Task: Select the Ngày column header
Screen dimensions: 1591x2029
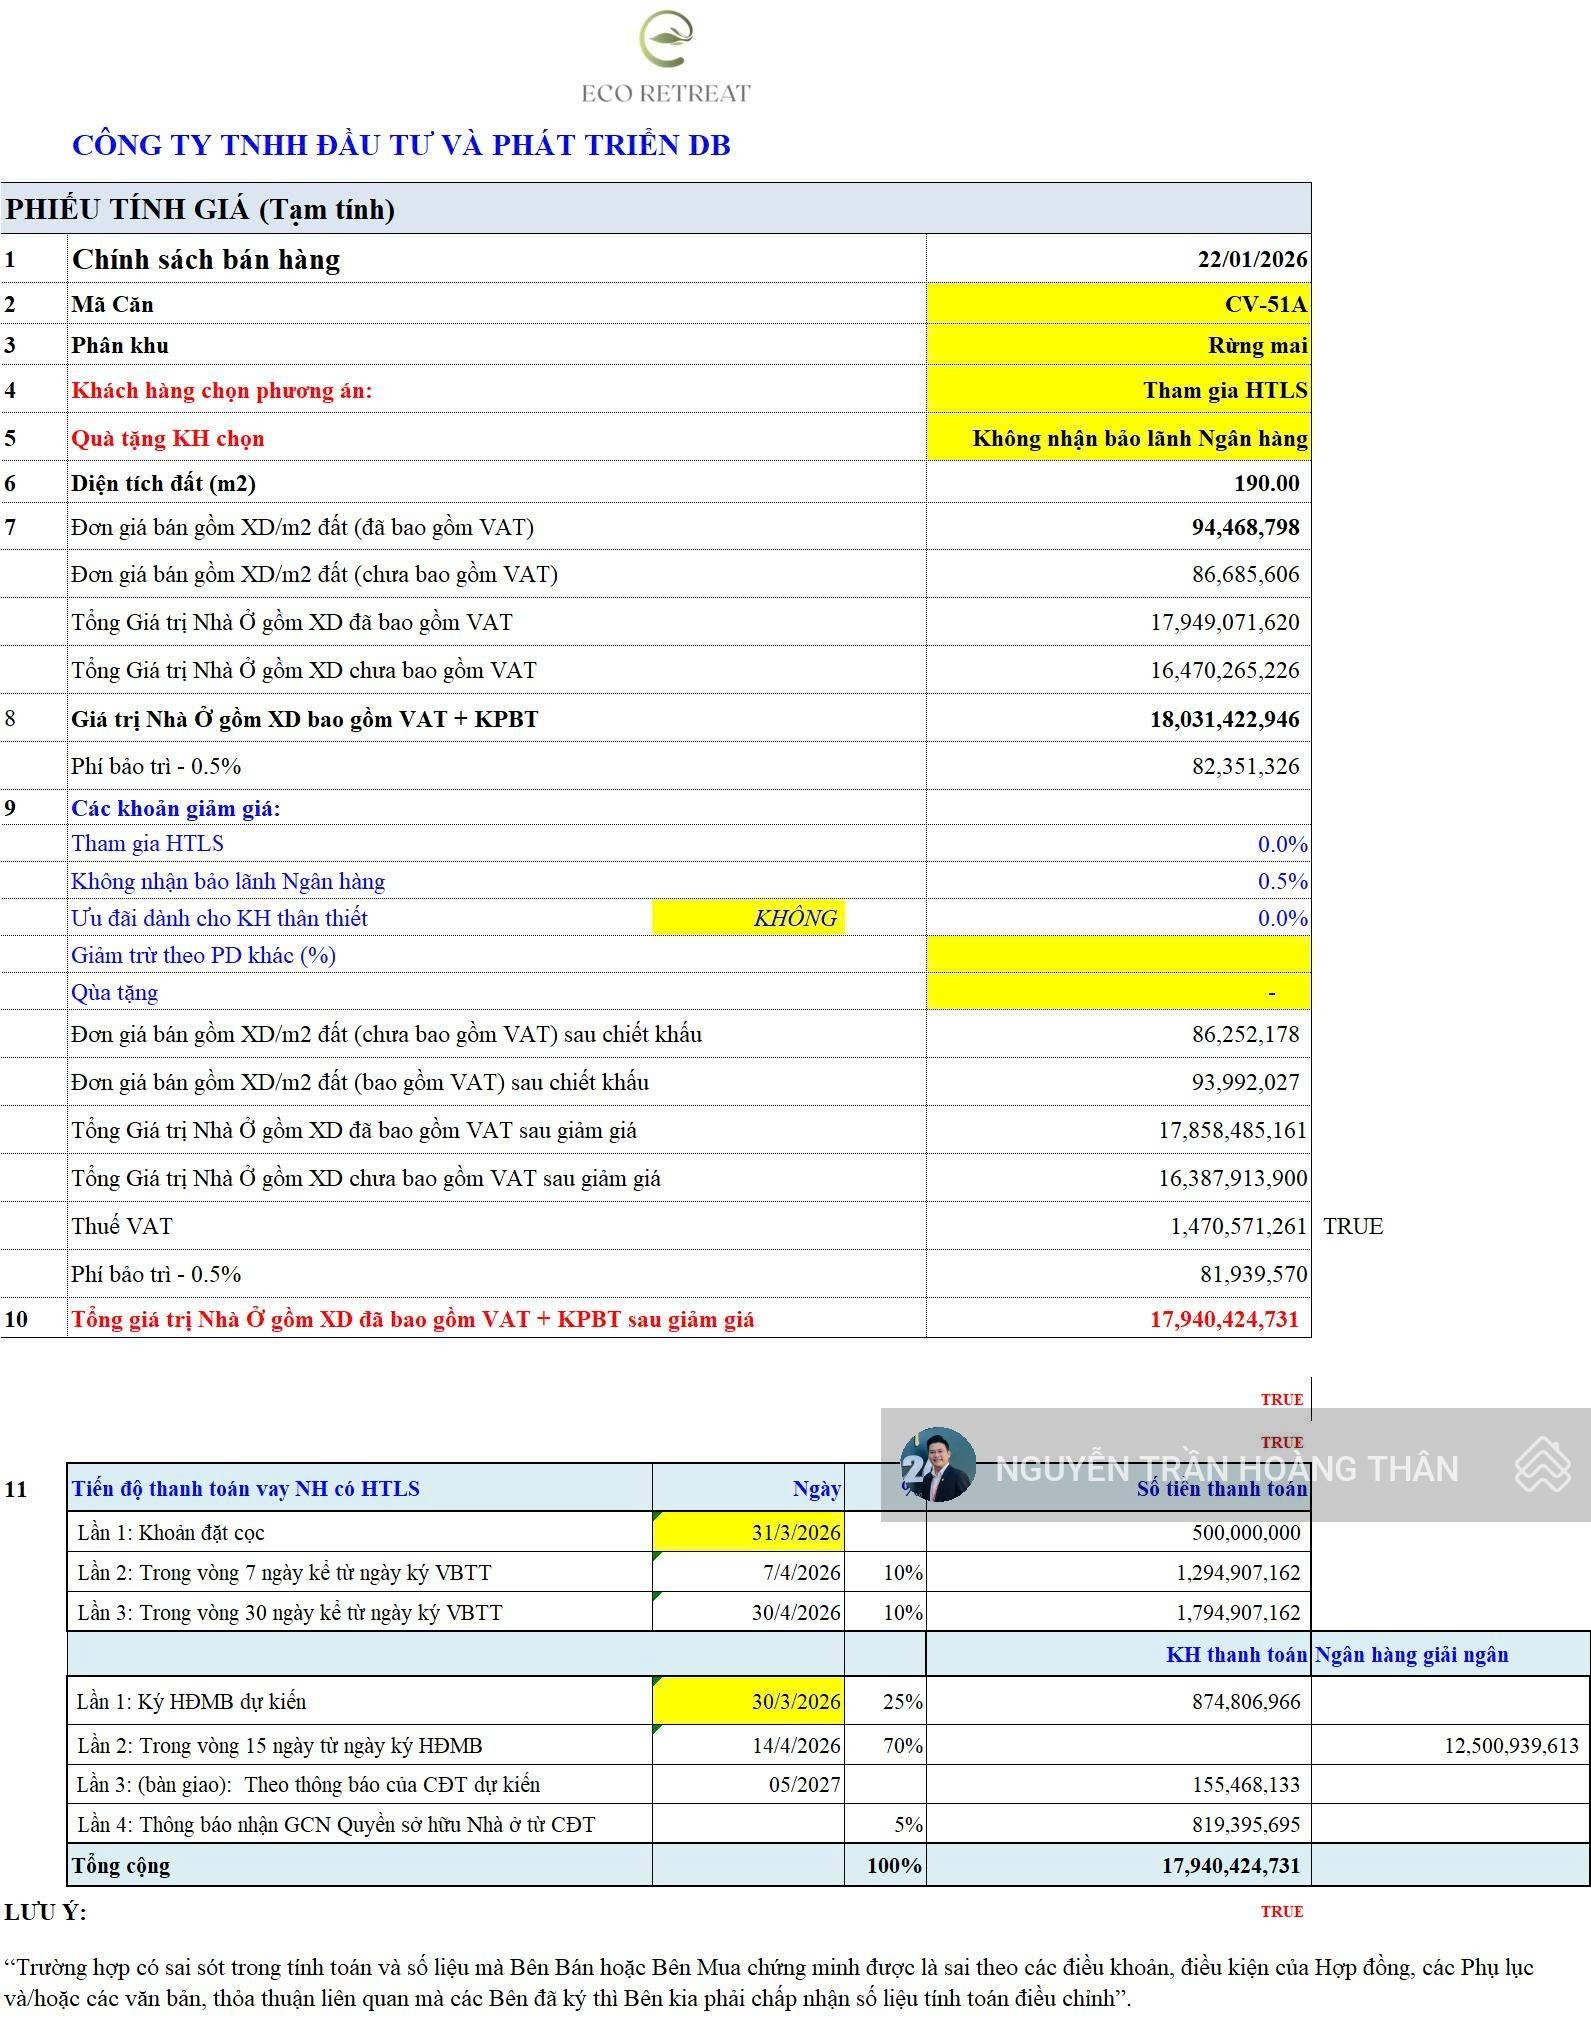Action: point(816,1488)
